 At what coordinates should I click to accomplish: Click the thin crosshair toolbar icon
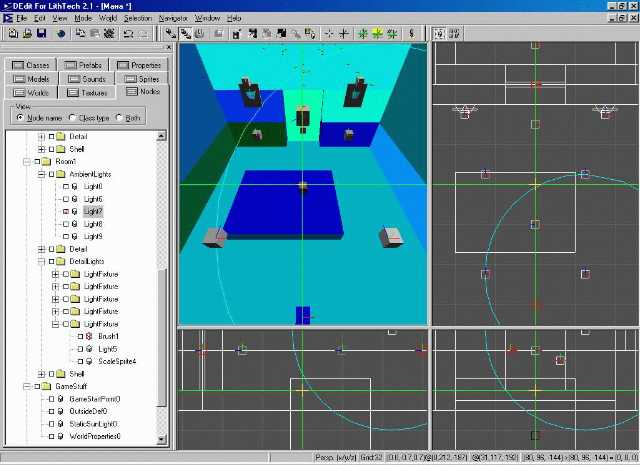[329, 33]
